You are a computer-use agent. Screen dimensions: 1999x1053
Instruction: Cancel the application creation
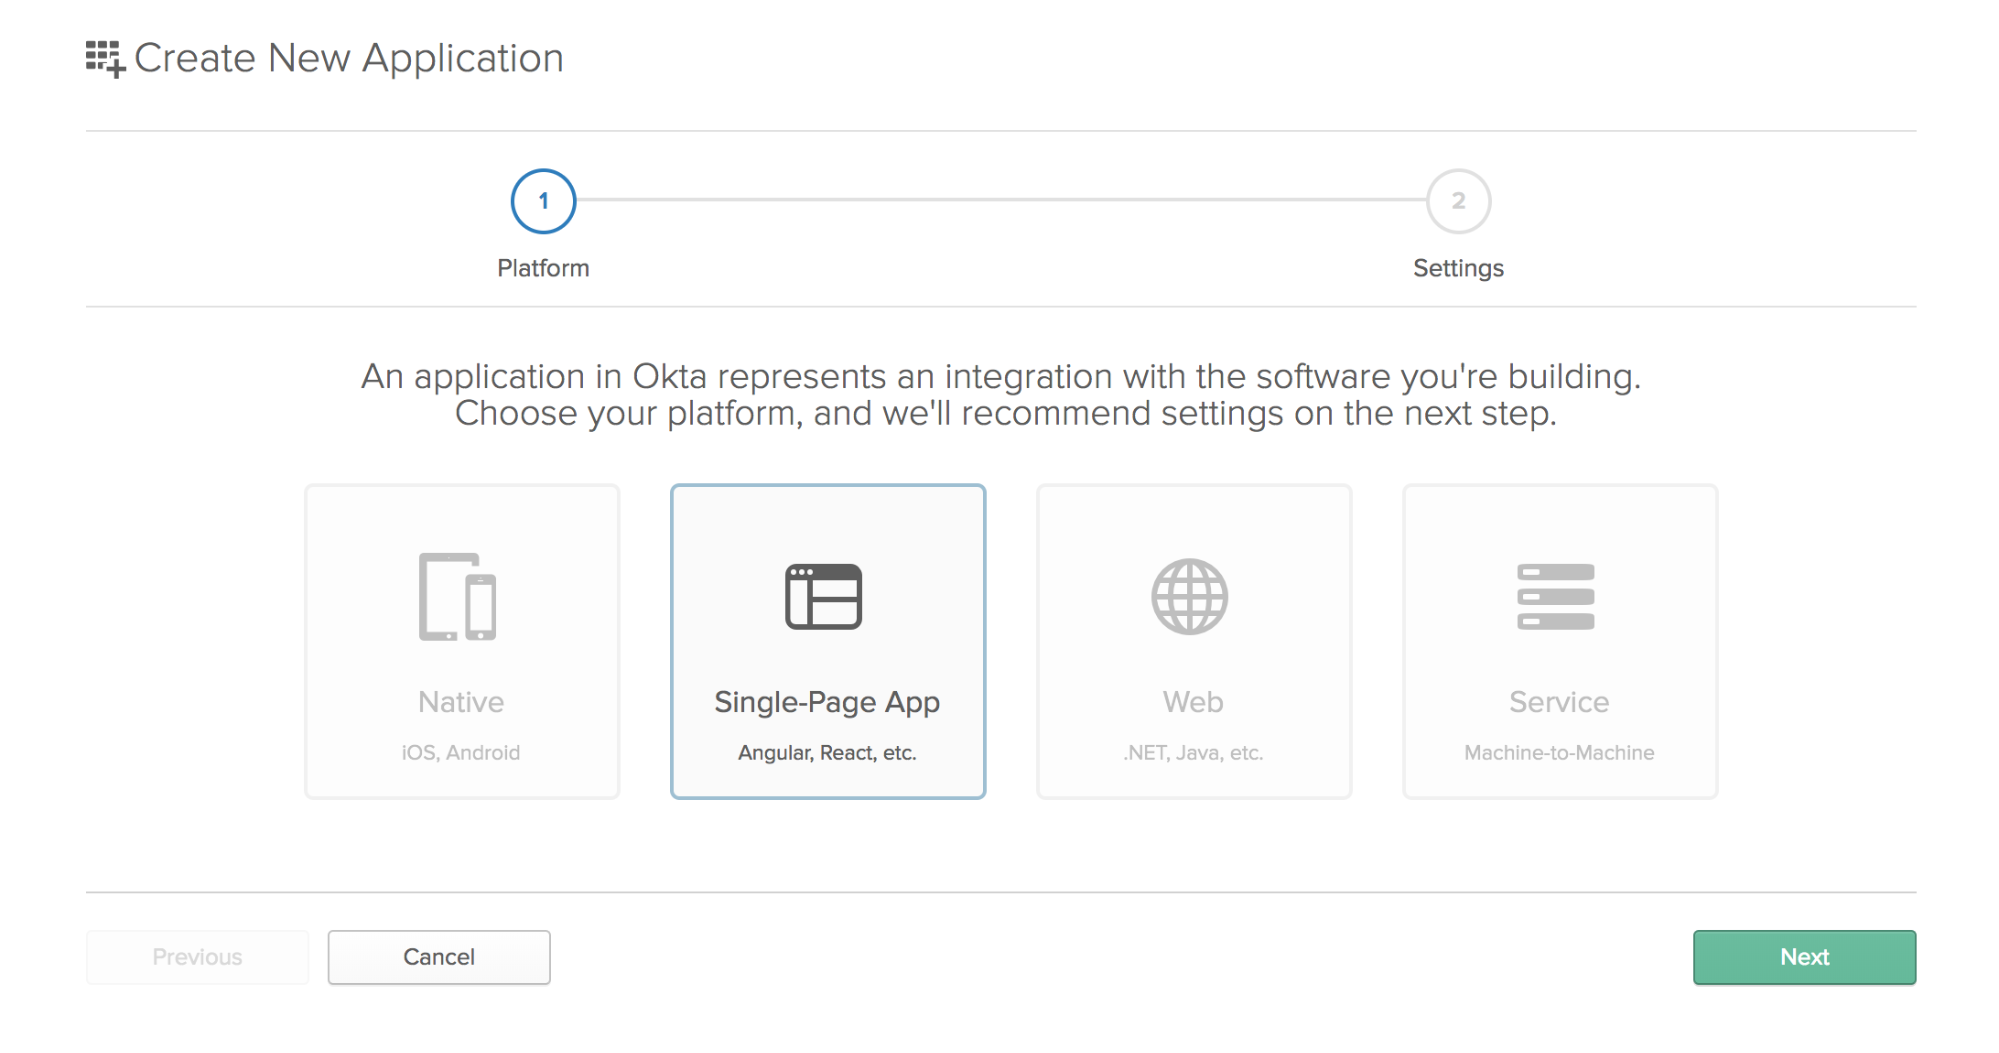(439, 957)
